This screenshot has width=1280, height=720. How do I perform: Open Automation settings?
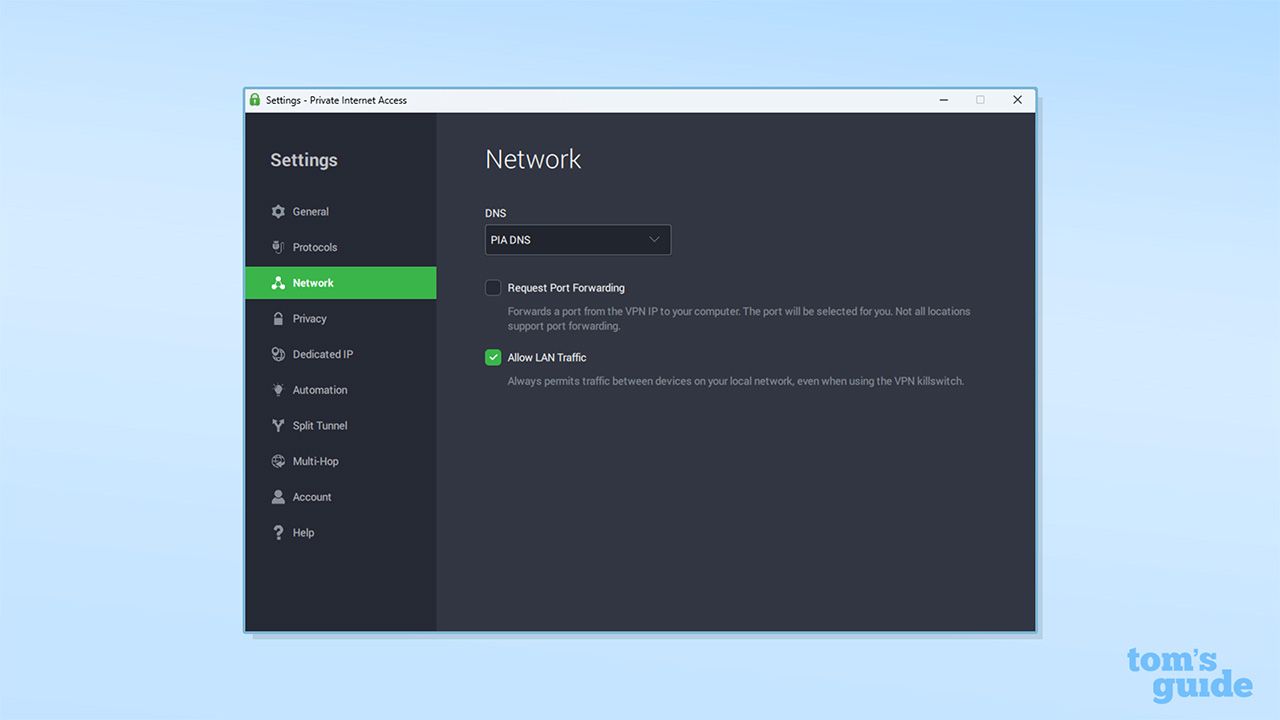(x=340, y=390)
